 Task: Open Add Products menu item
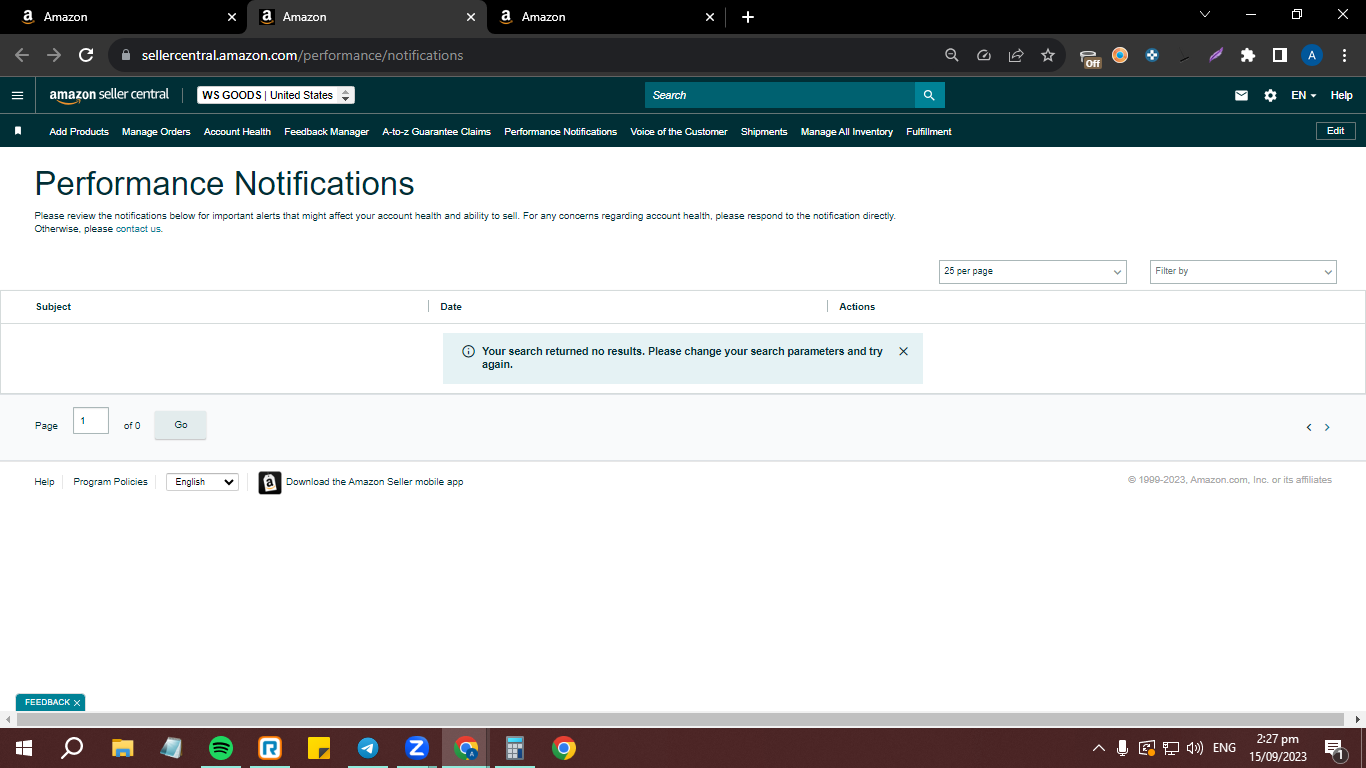point(79,132)
